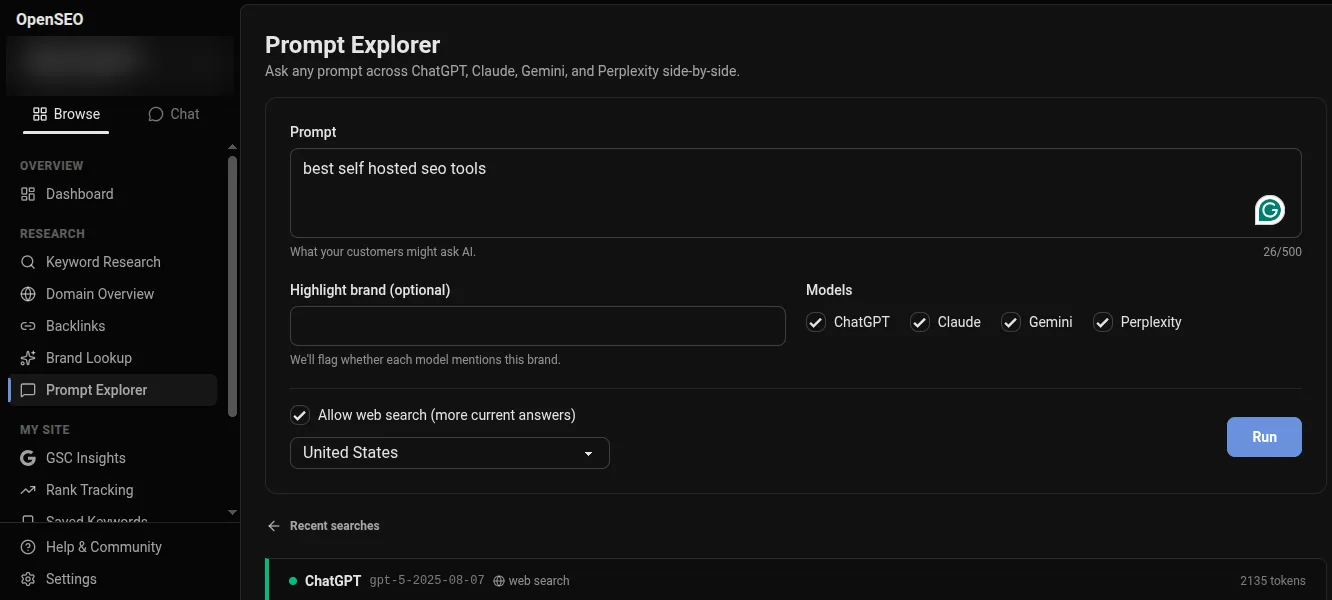Uncheck the ChatGPT model checkbox
This screenshot has width=1332, height=600.
[816, 322]
